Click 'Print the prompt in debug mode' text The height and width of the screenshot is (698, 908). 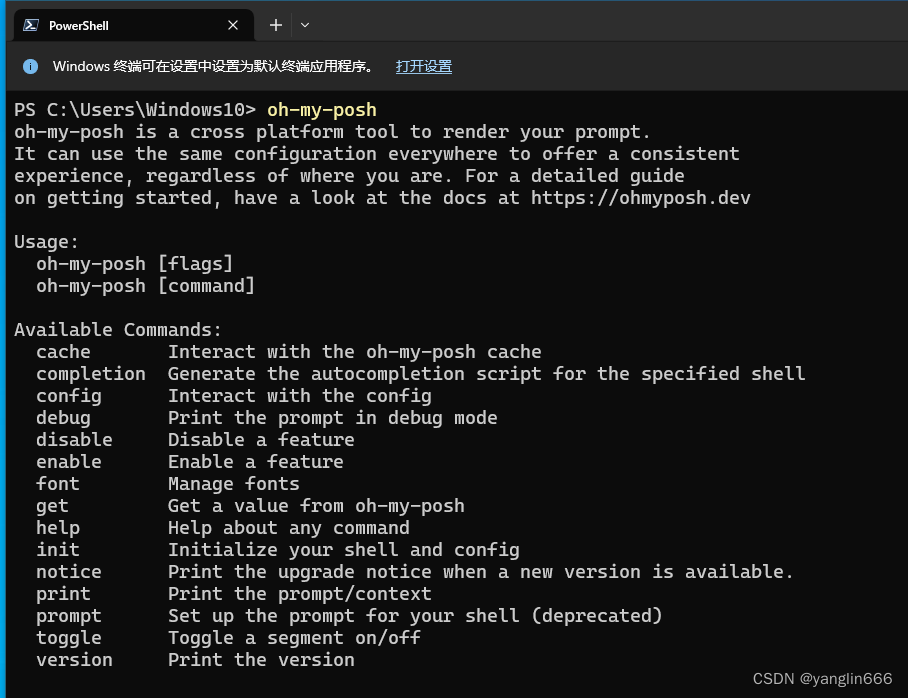(x=333, y=418)
